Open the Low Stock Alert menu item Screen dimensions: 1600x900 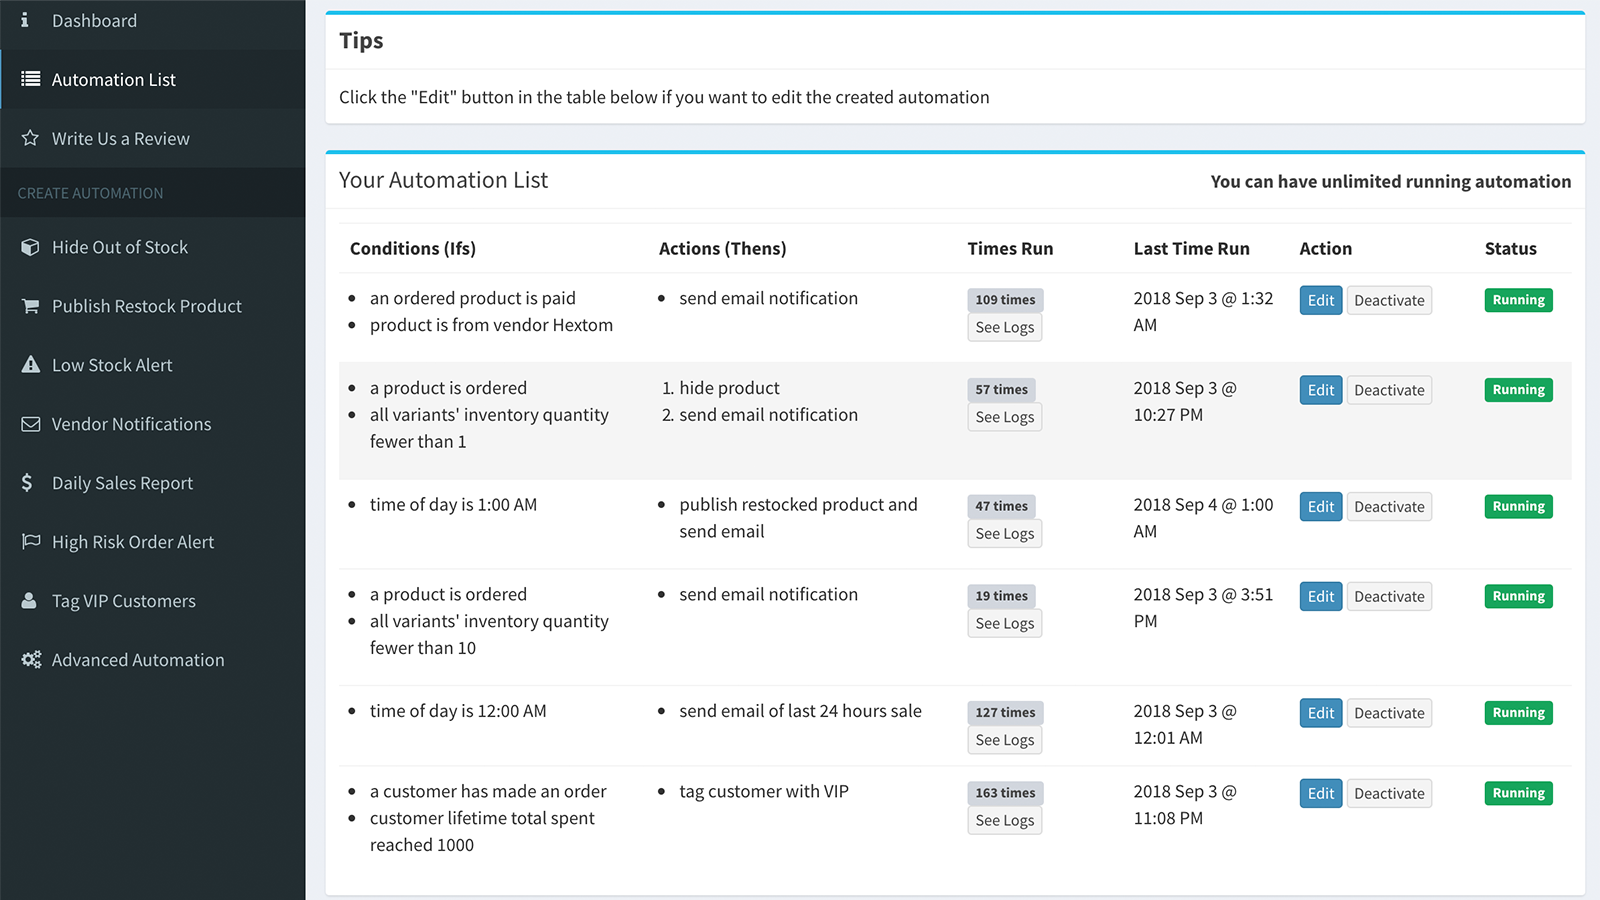point(112,365)
